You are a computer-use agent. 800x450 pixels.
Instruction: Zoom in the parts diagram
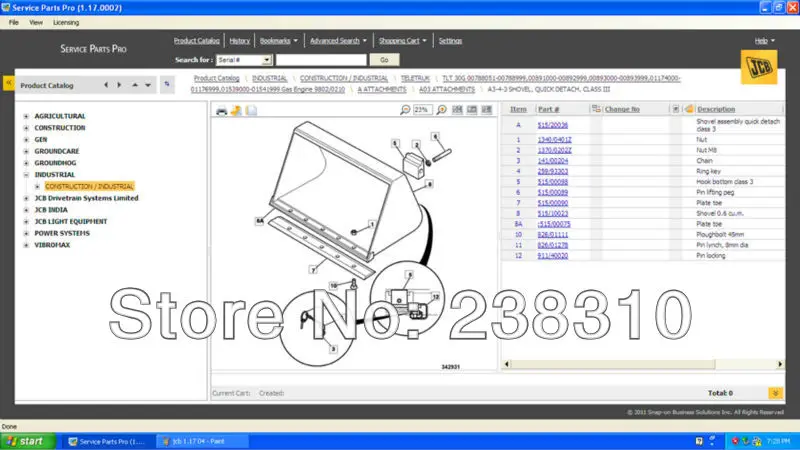441,110
